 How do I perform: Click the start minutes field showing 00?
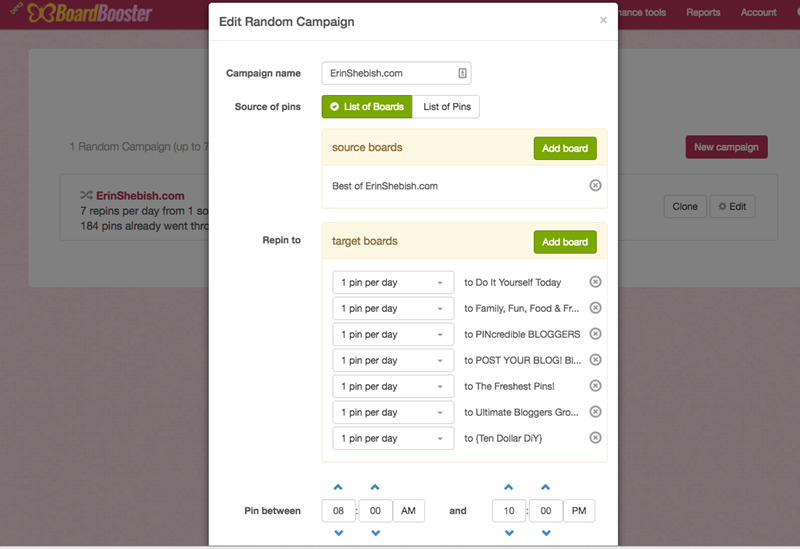click(x=375, y=511)
